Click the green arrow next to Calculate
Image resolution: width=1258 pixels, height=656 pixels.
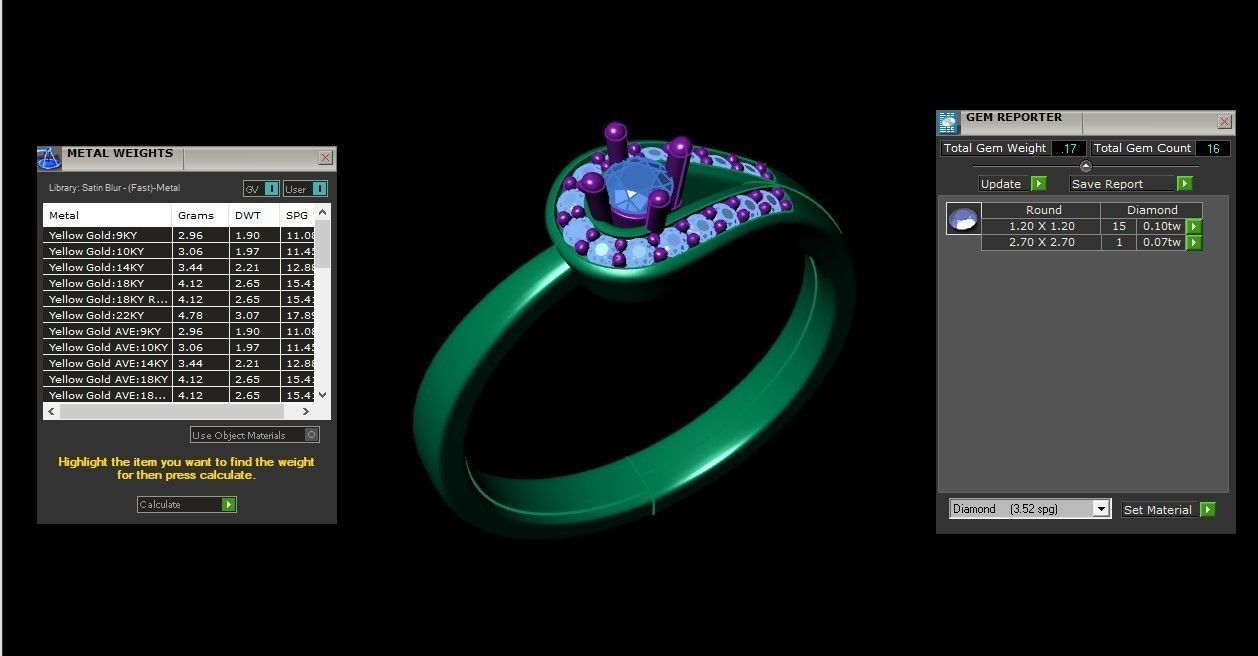click(x=228, y=505)
